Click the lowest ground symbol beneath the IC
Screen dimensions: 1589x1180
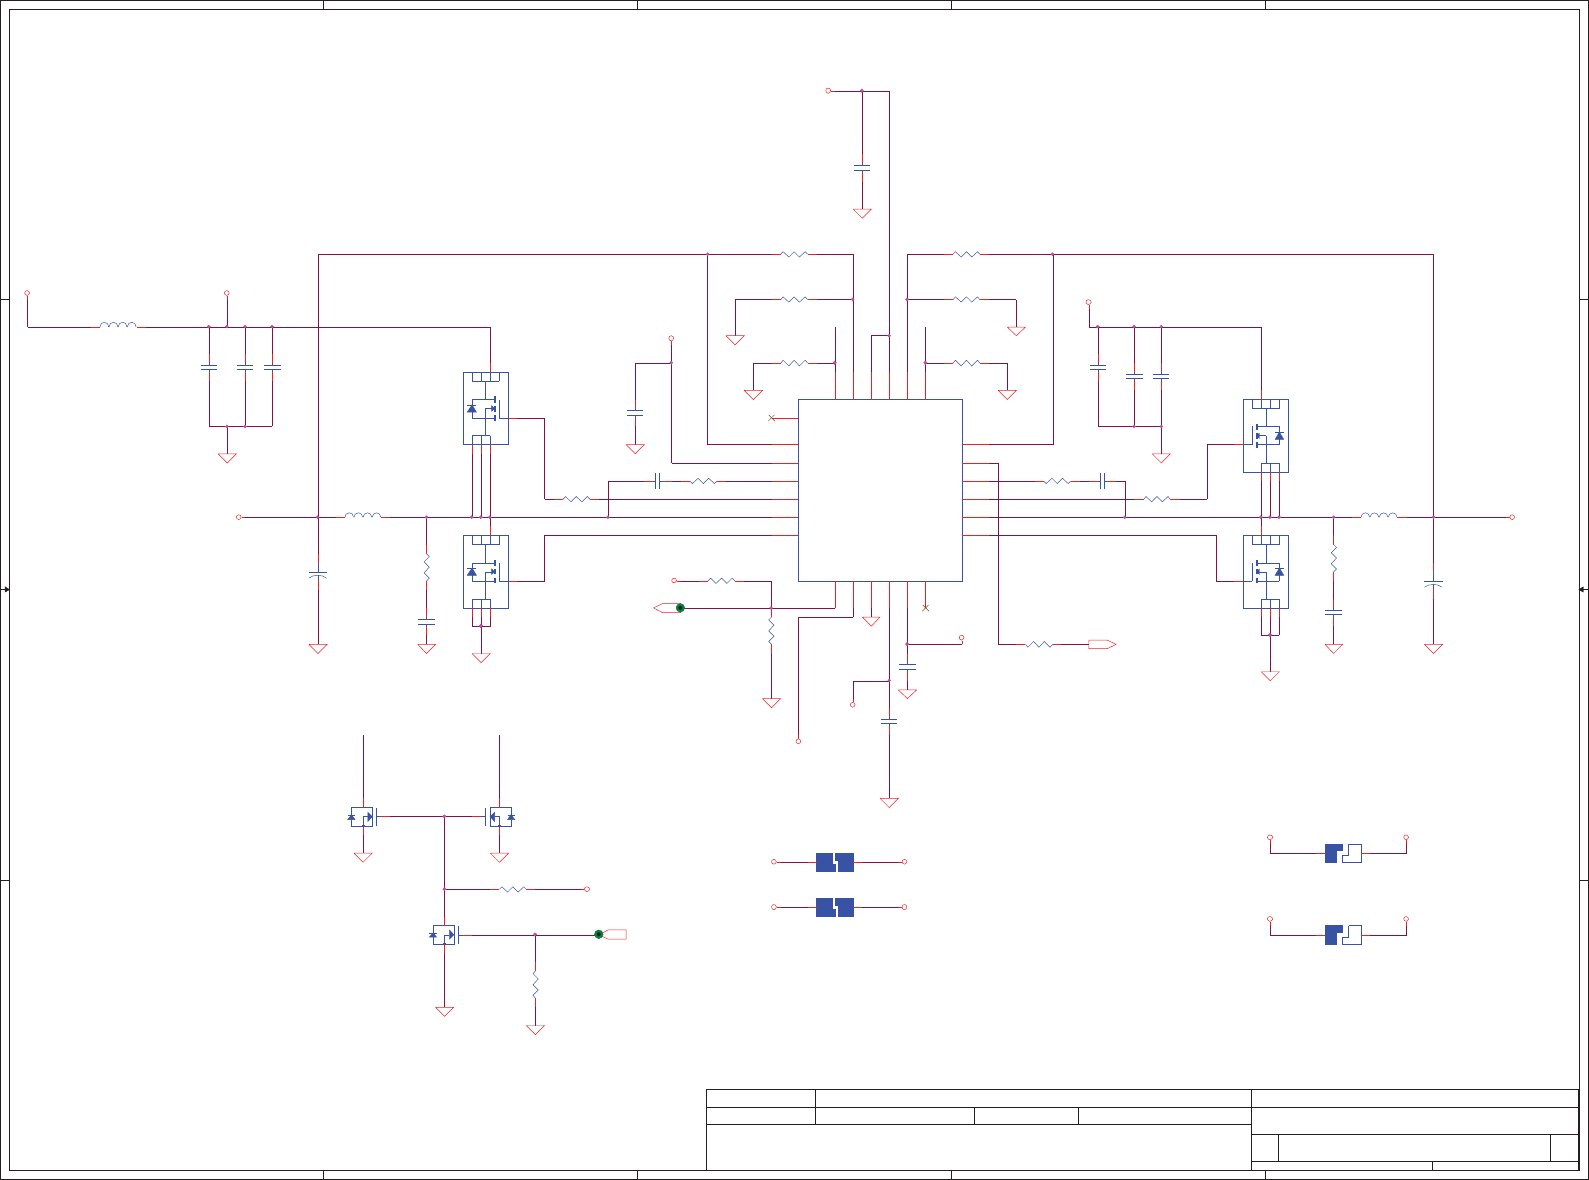[889, 802]
